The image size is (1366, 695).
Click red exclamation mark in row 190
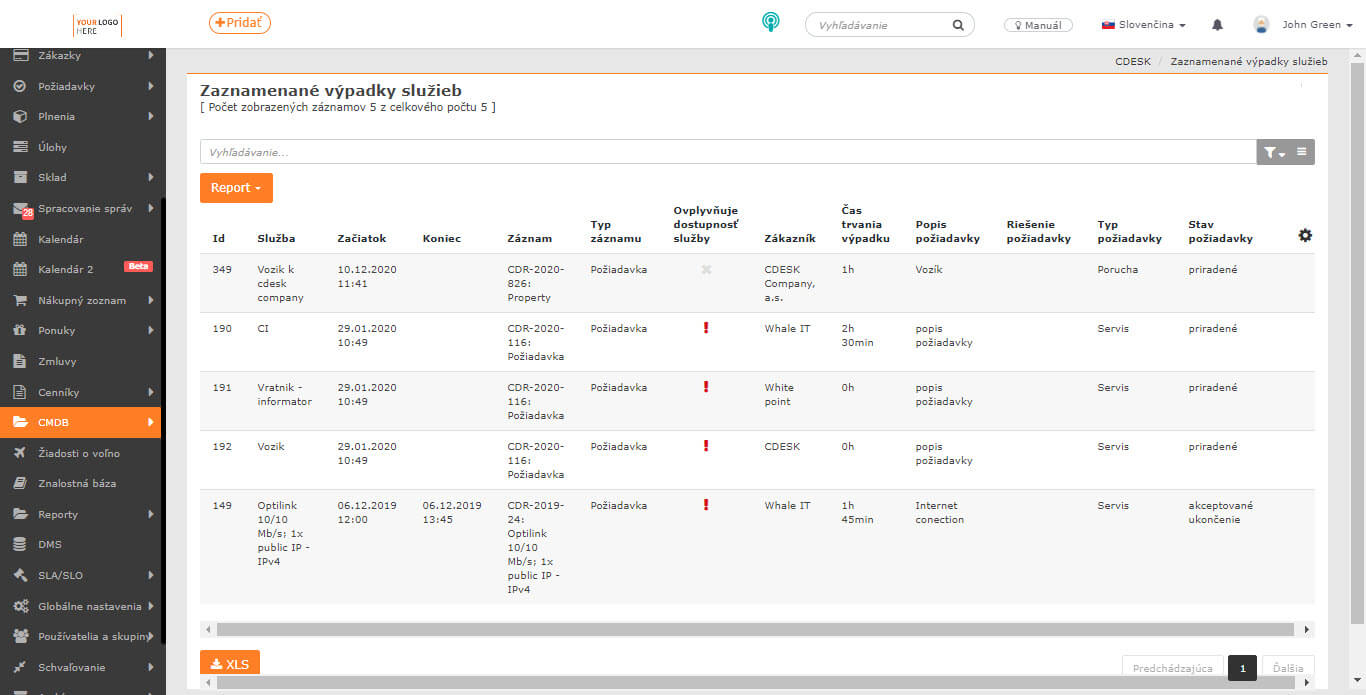(706, 328)
